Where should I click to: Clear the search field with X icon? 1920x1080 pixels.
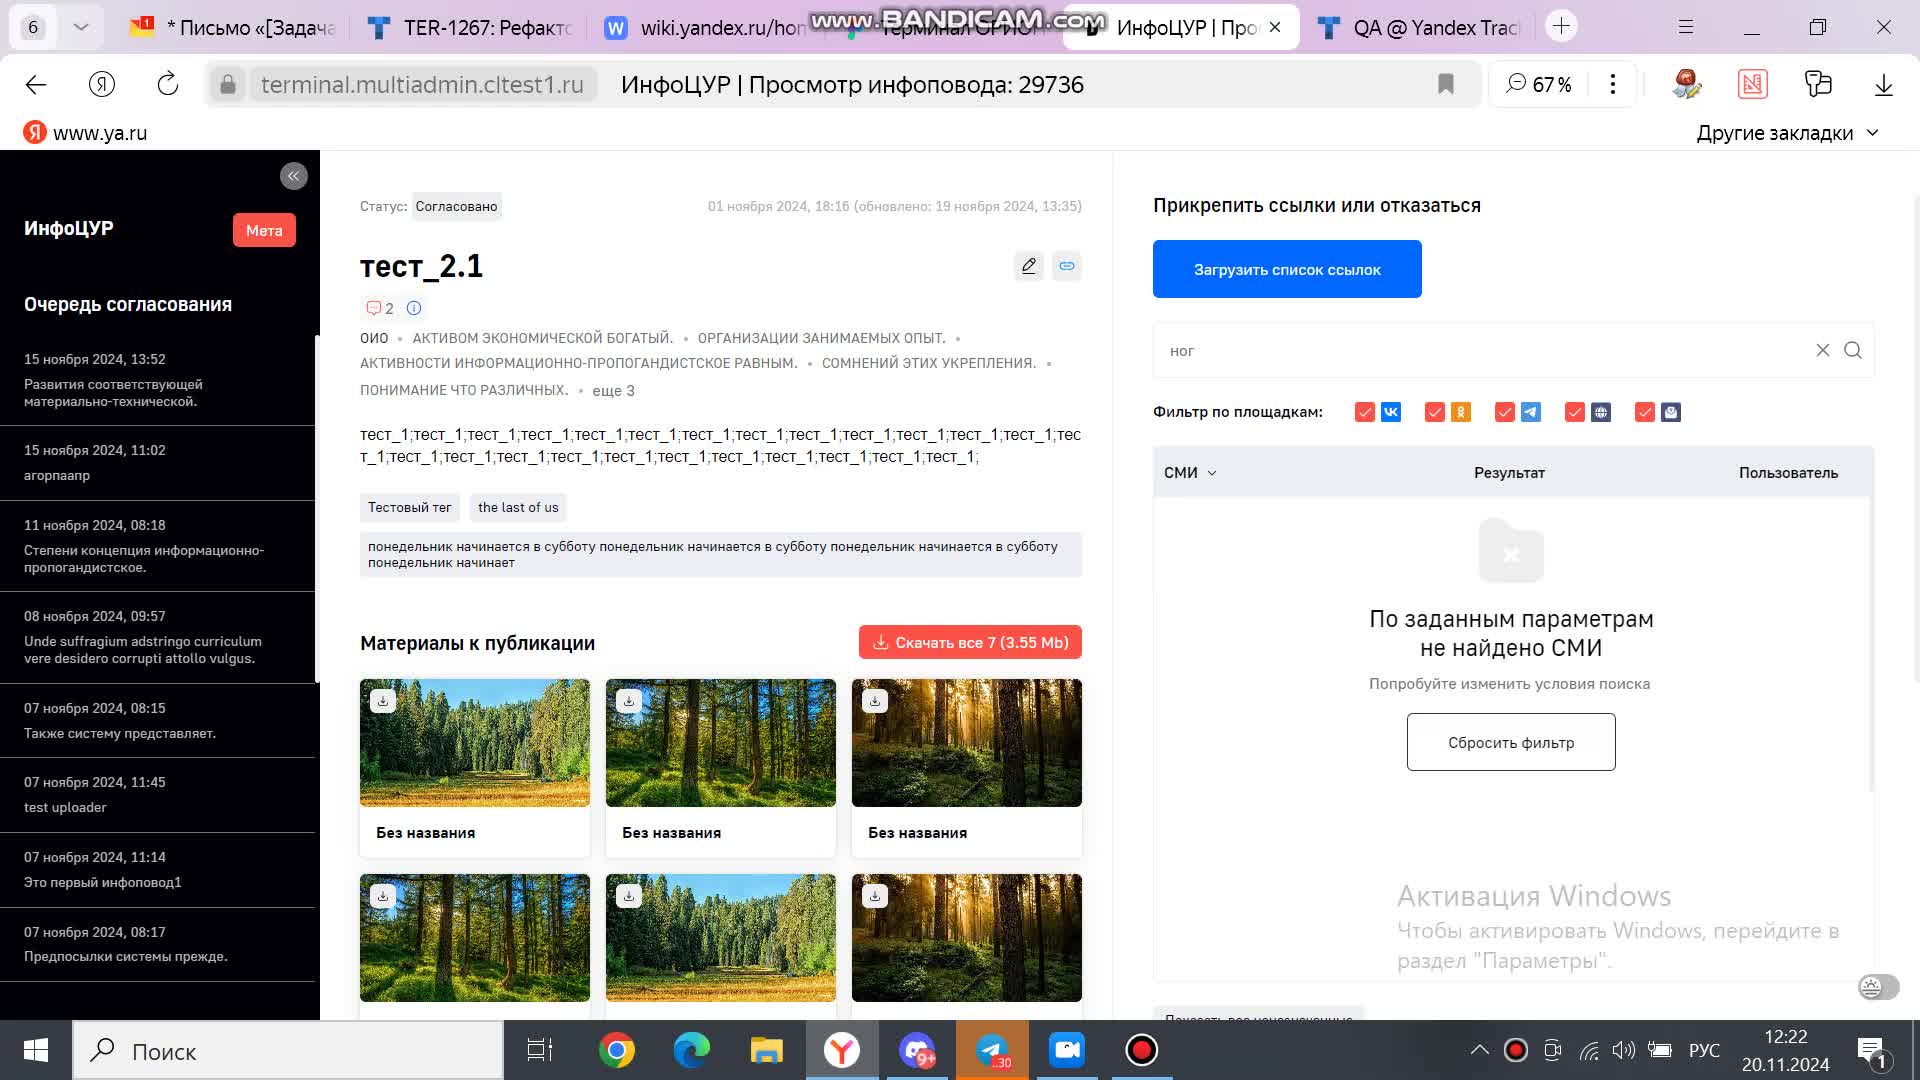pyautogui.click(x=1822, y=350)
